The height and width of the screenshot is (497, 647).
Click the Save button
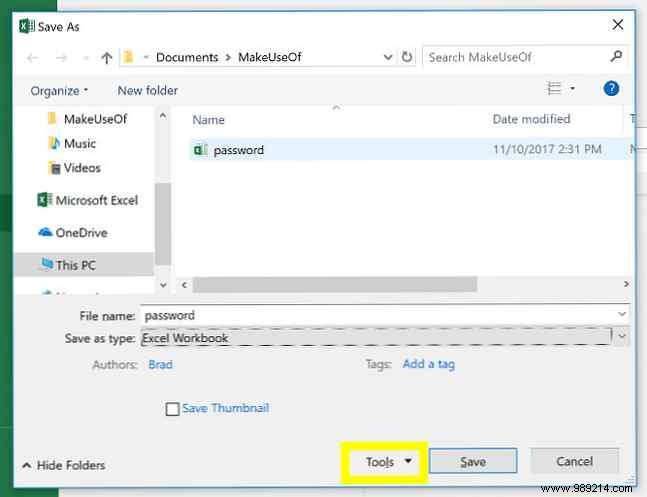(473, 461)
